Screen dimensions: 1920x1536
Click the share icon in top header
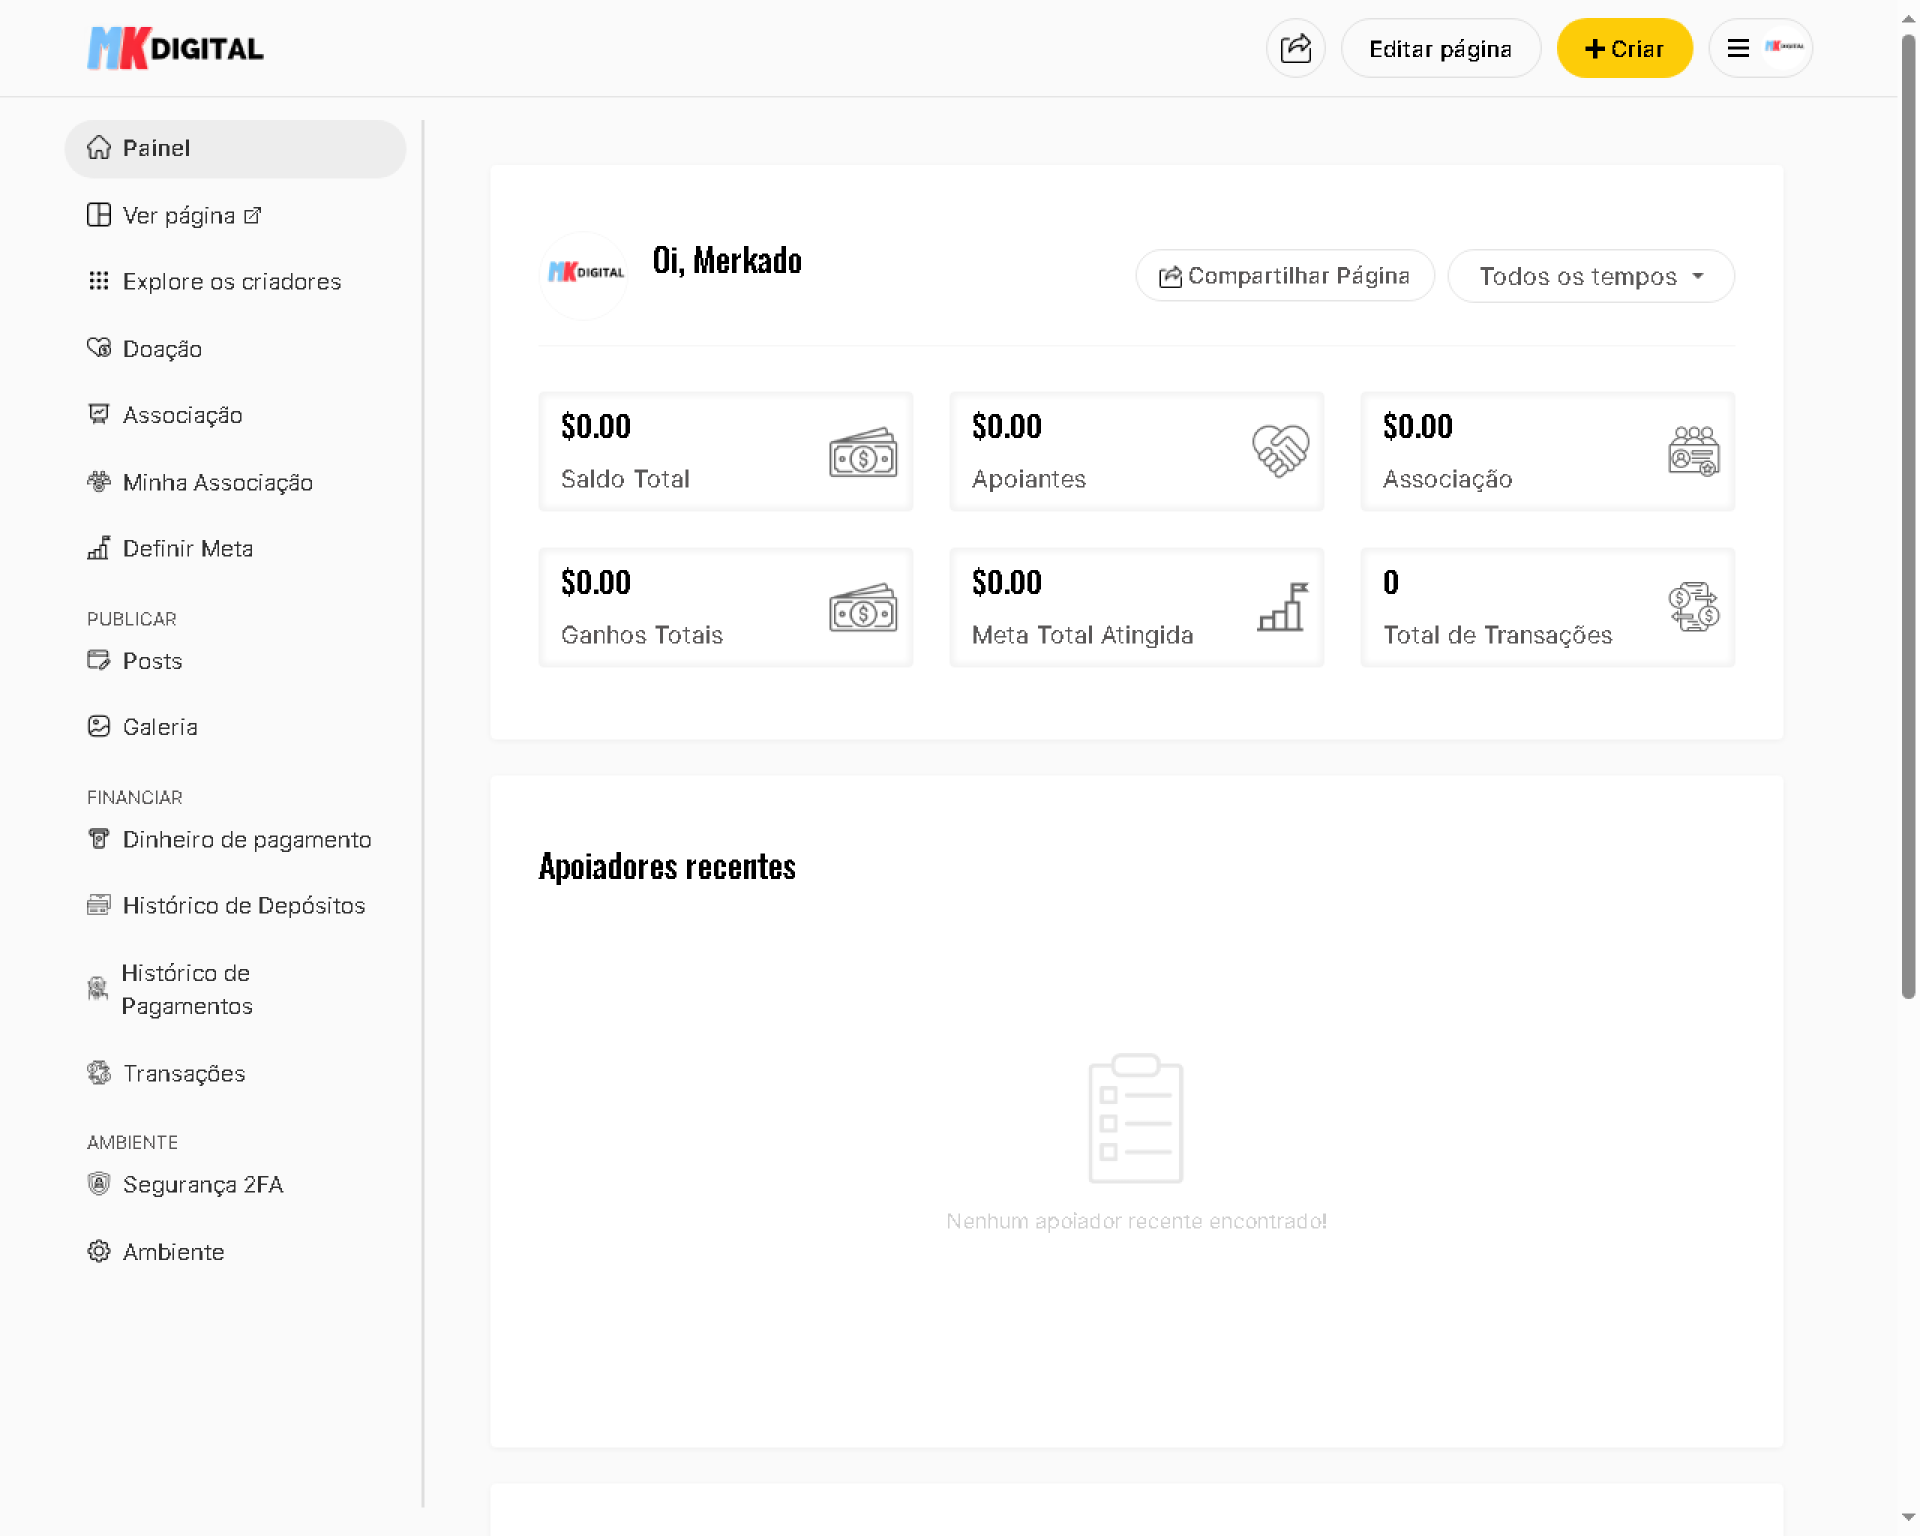[x=1295, y=48]
